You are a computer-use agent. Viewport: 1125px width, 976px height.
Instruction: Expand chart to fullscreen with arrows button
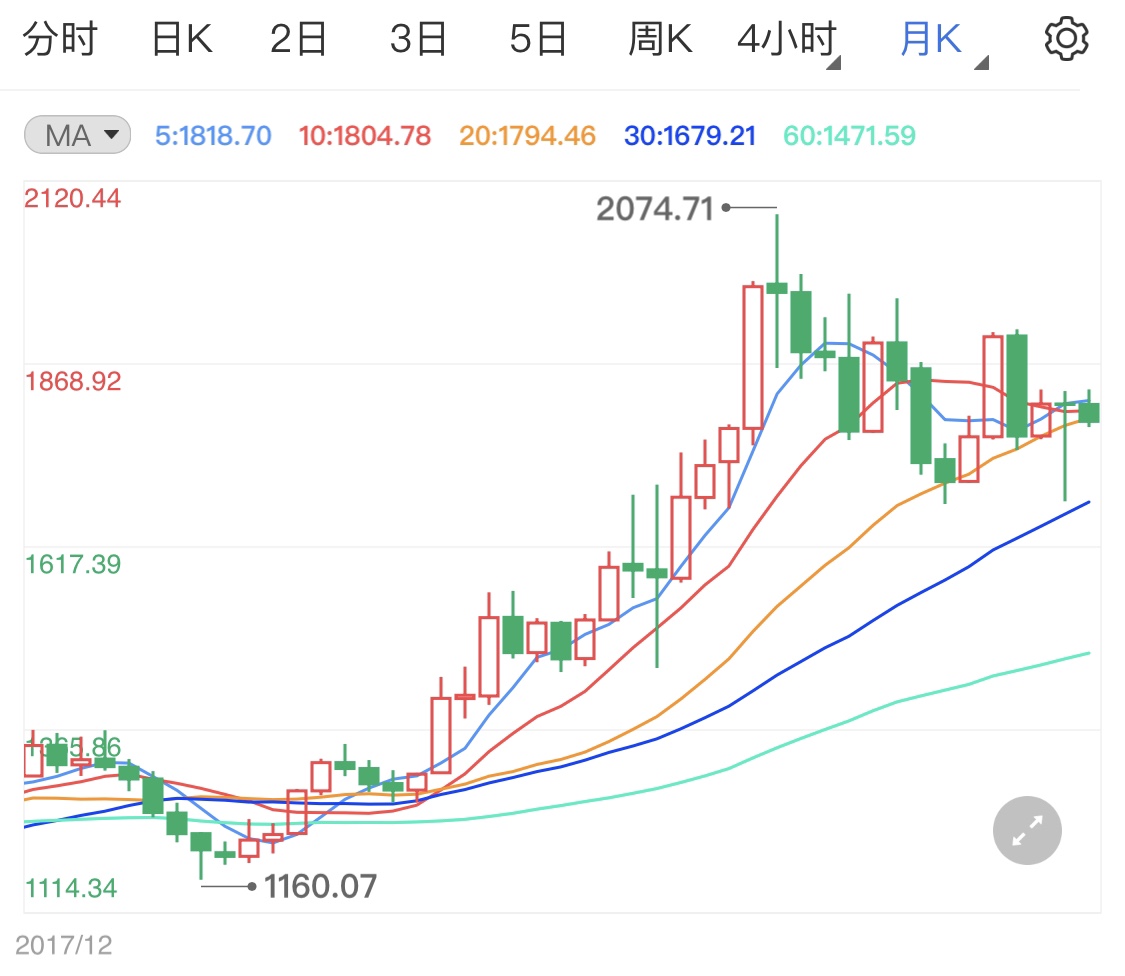click(x=1027, y=830)
